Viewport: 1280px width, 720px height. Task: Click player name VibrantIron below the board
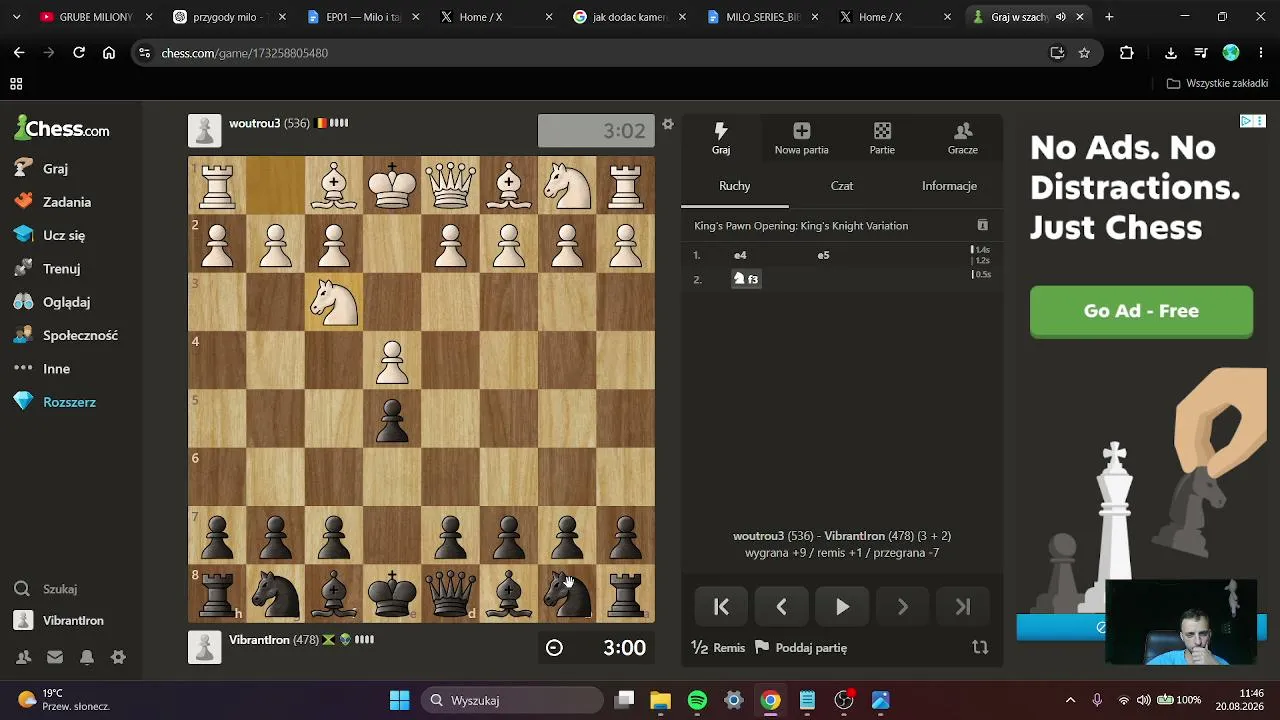(x=259, y=640)
